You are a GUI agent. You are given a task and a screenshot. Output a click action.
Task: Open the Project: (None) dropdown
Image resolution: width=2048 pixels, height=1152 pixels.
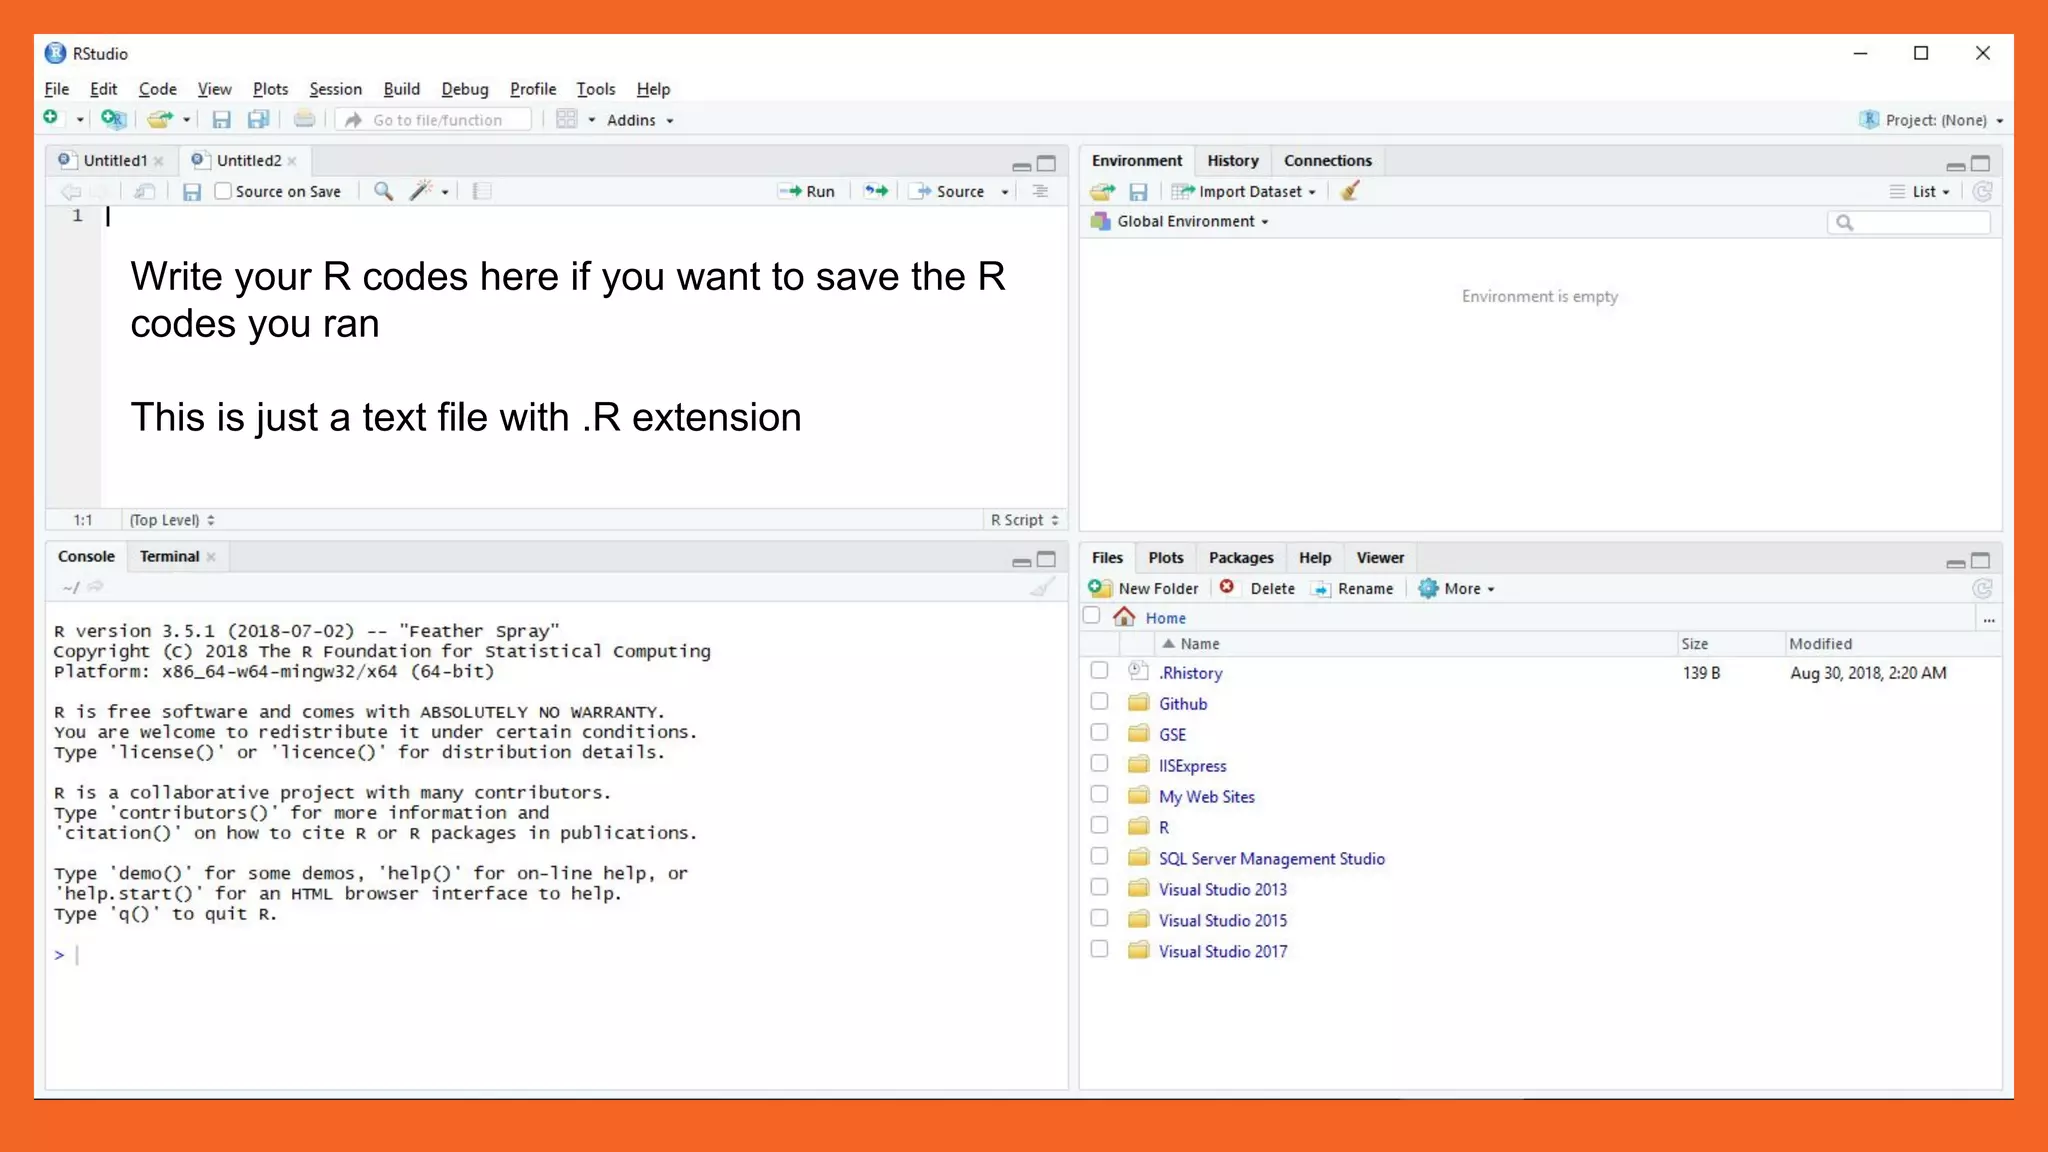[x=1931, y=120]
